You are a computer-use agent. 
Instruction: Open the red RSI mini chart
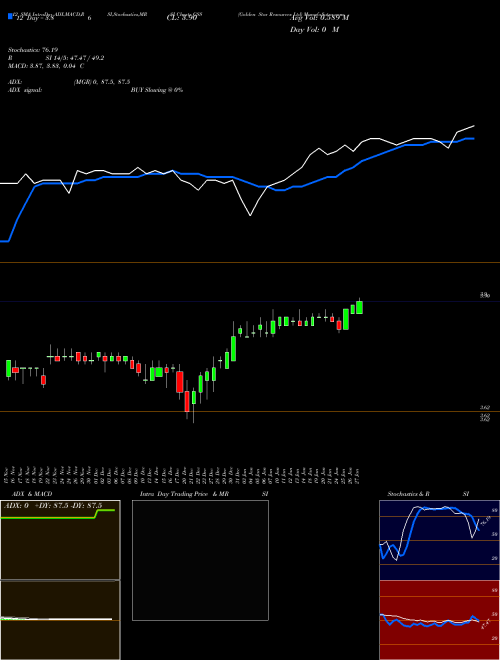[439, 620]
